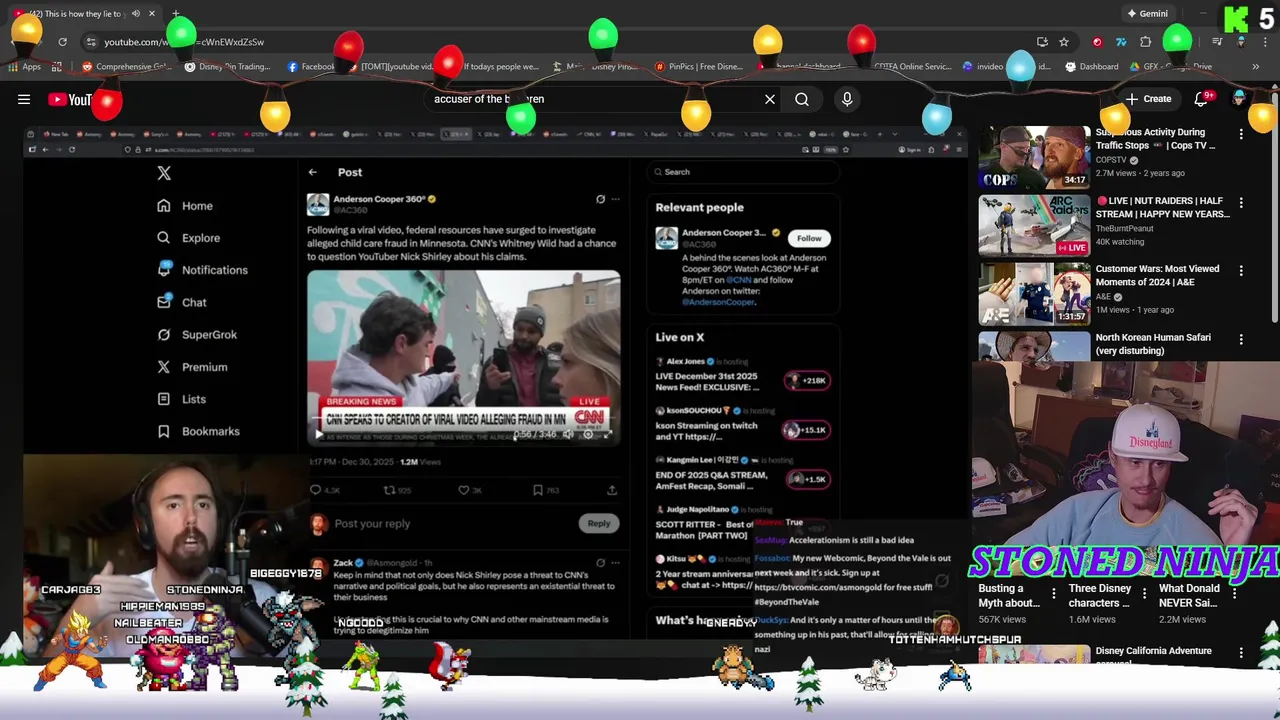Open Customer Wars Most Viewed Moments thumbnail
Viewport: 1280px width, 720px height.
click(1034, 294)
